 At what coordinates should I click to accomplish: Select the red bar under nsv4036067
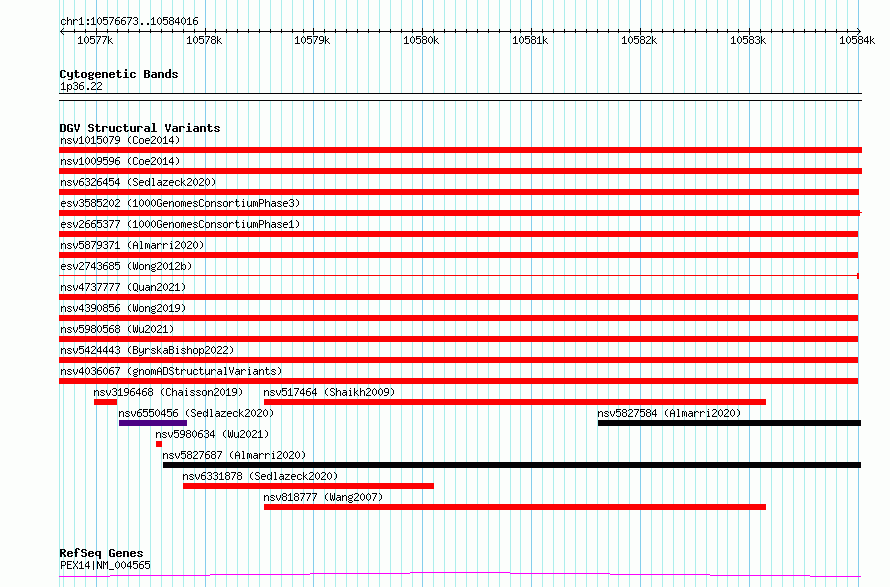(x=459, y=381)
